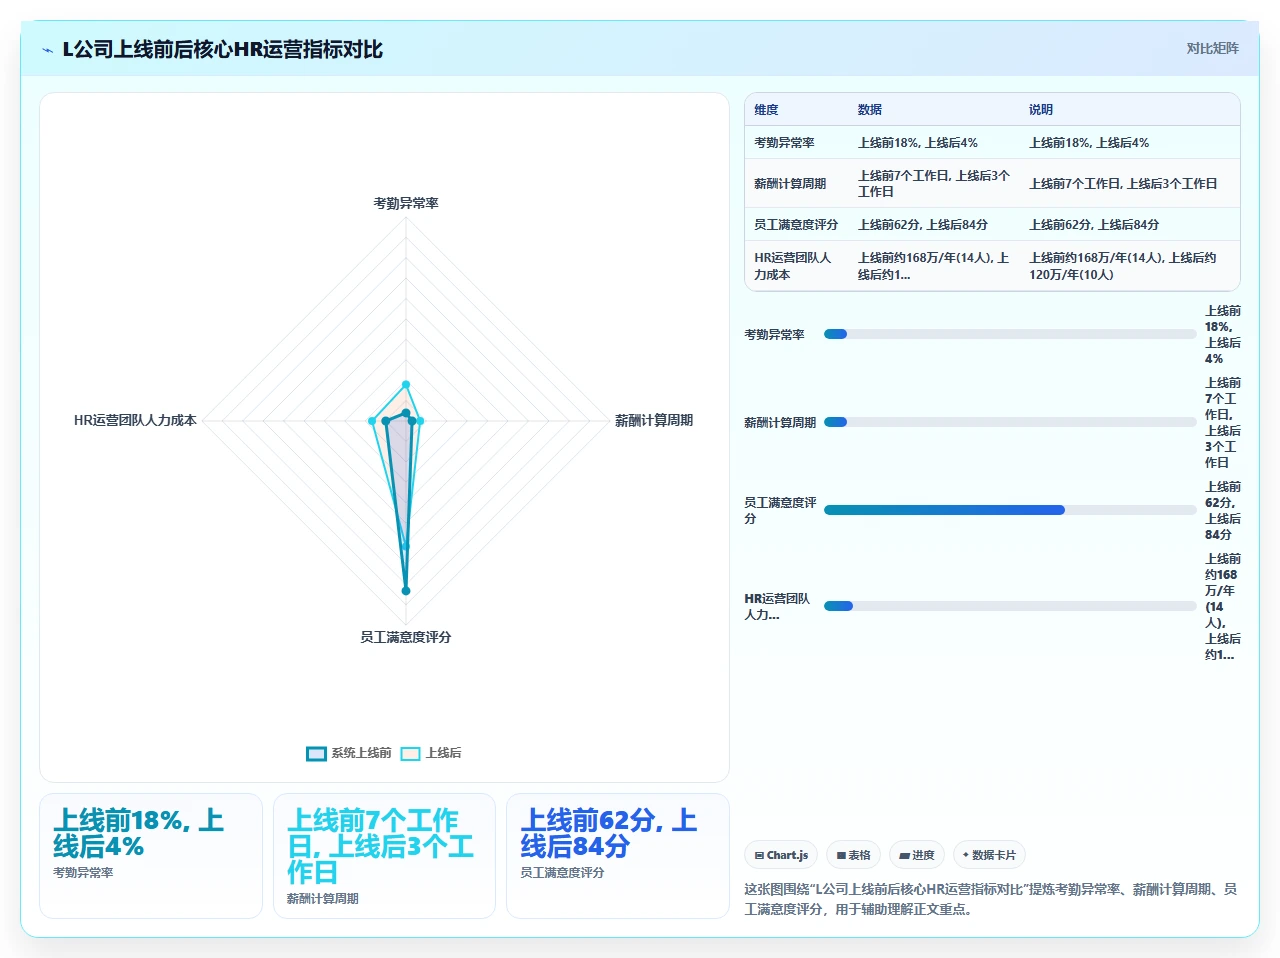
Task: Open the 薪酬计算周期 data card
Action: pyautogui.click(x=384, y=856)
